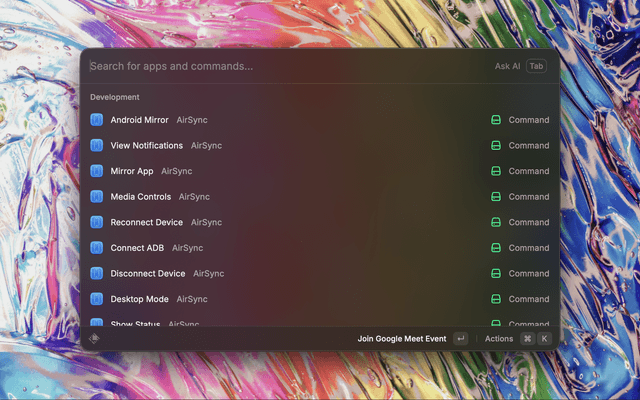This screenshot has width=640, height=400.
Task: Click the AirSync icon beside Media Controls
Action: [x=97, y=197]
